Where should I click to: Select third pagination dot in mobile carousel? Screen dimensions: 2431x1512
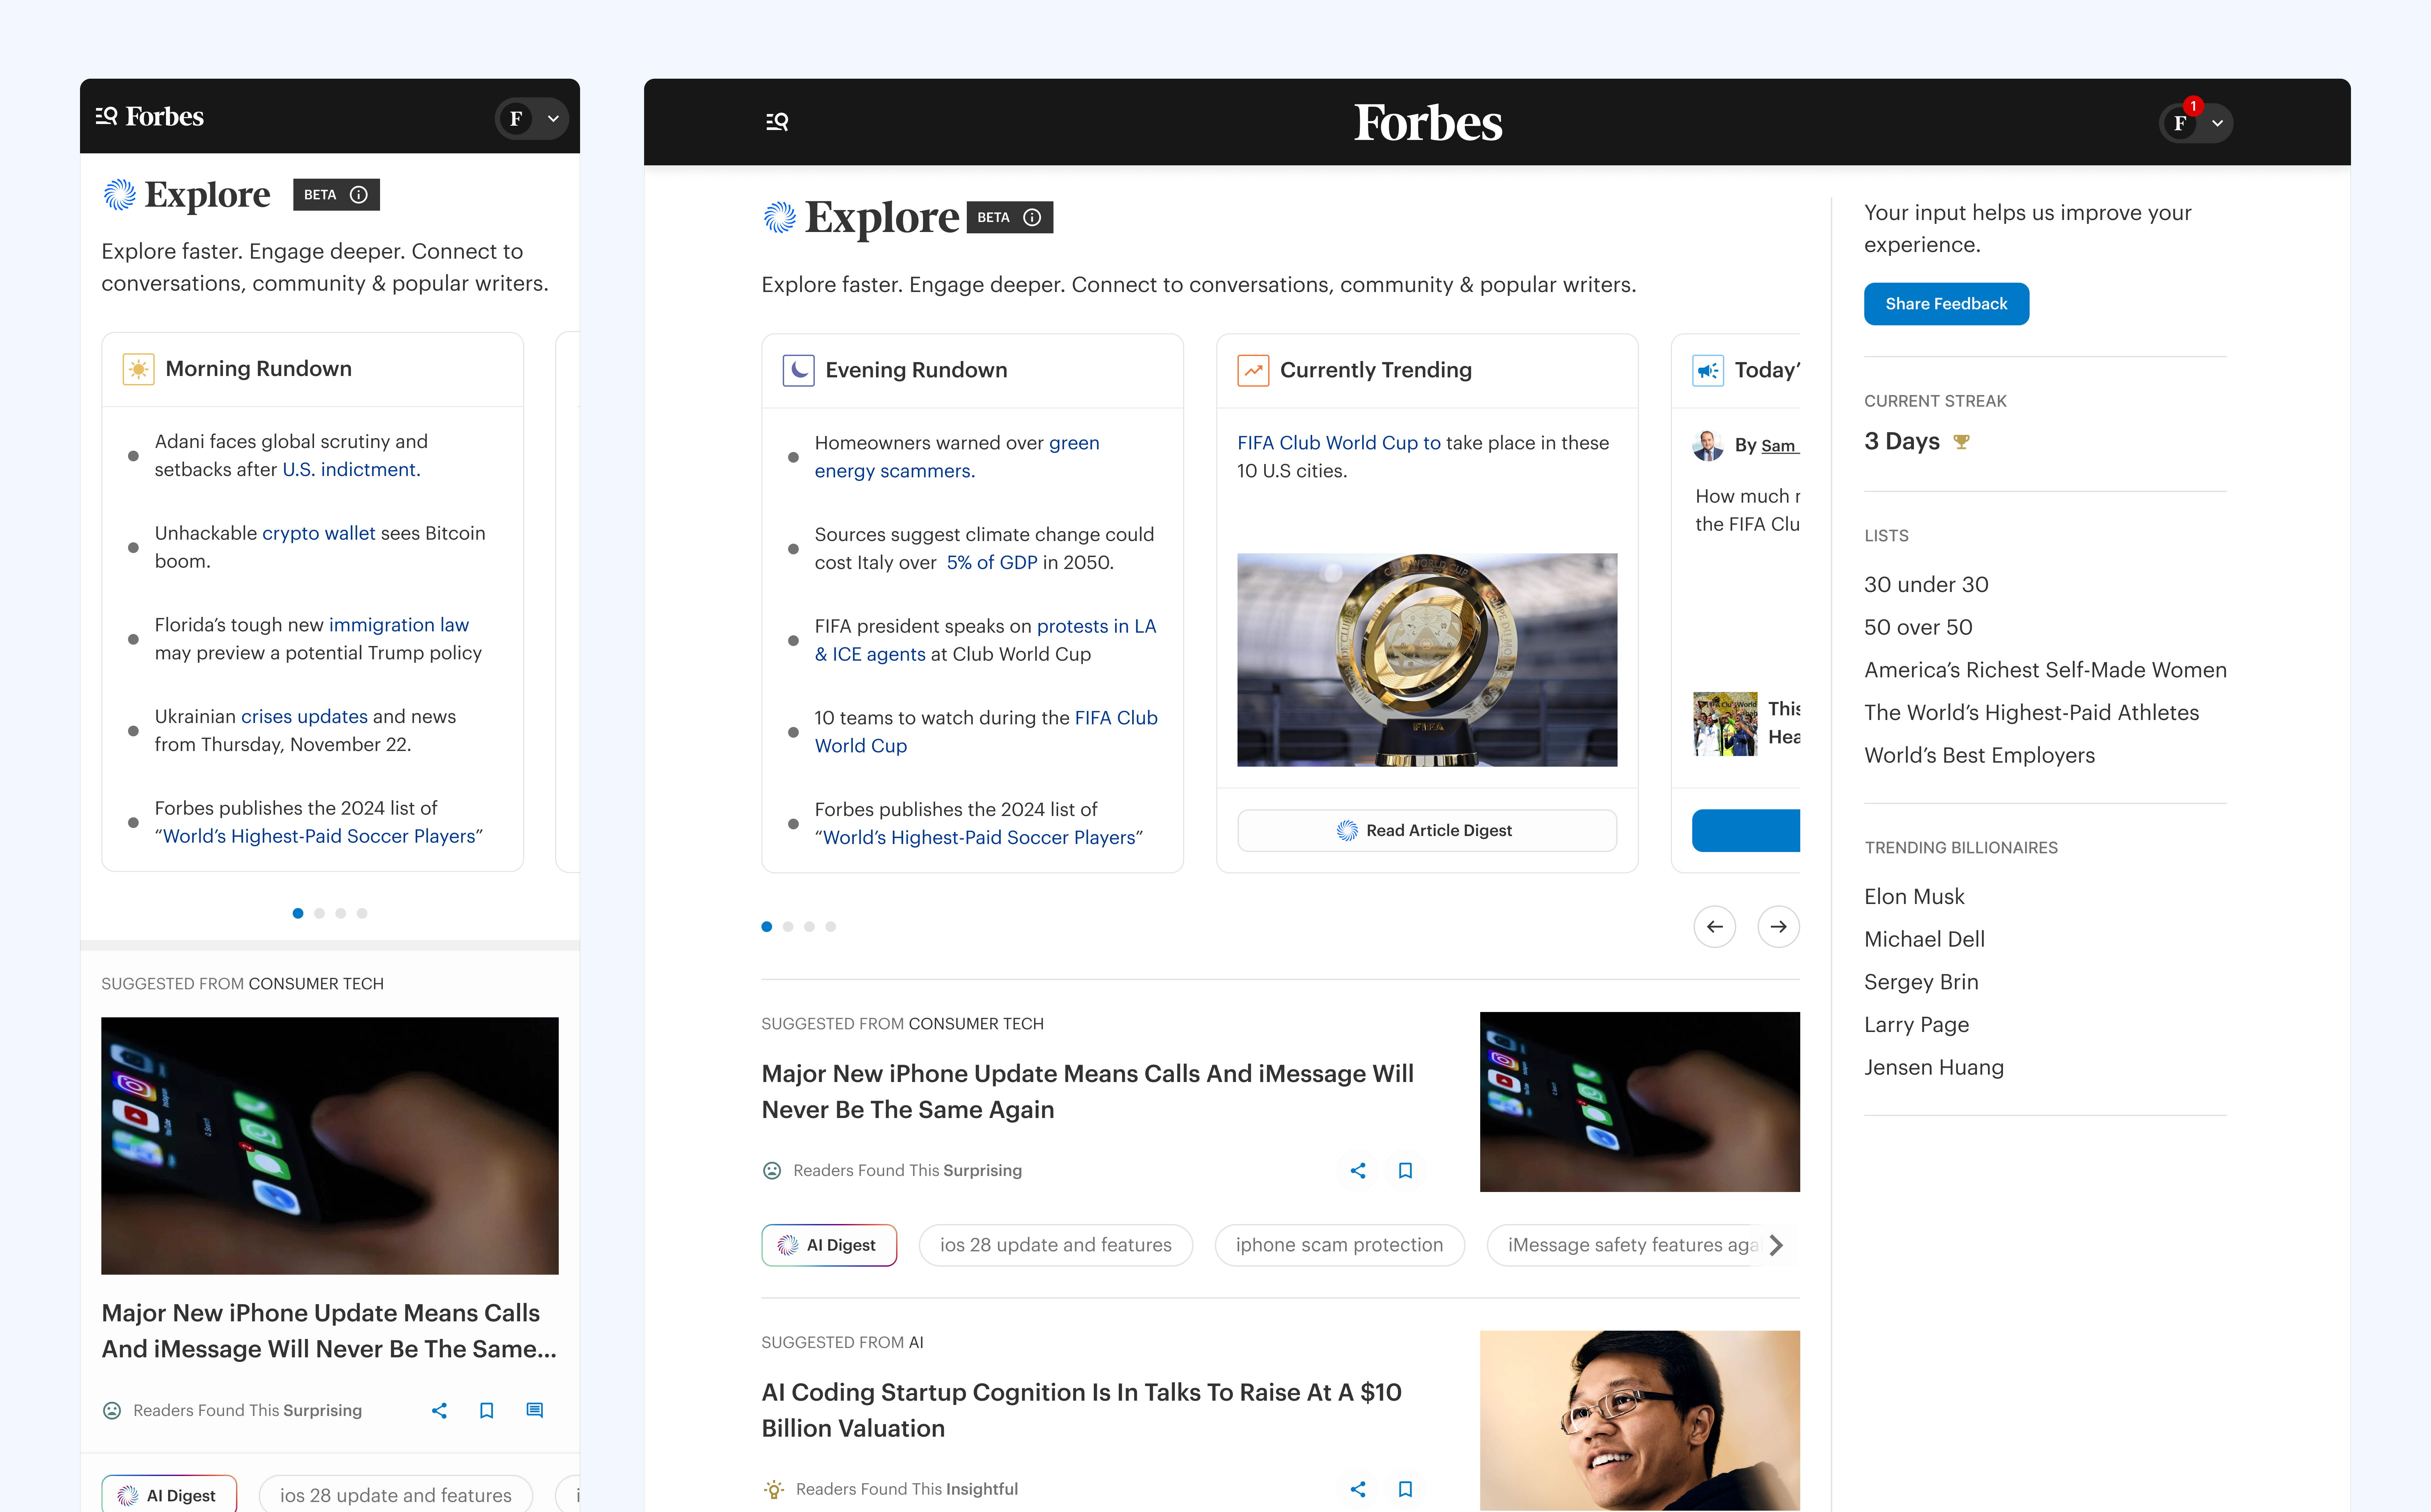[x=341, y=913]
